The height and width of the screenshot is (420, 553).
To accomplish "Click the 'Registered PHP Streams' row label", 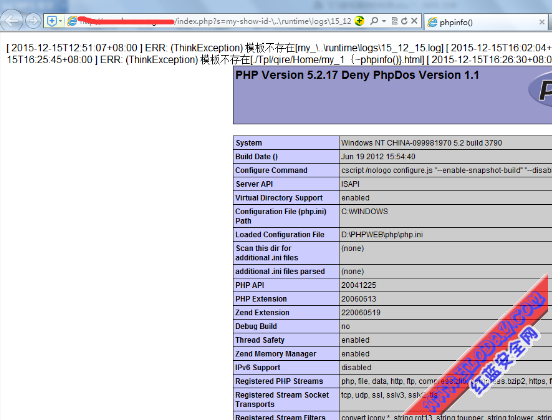I will point(279,381).
